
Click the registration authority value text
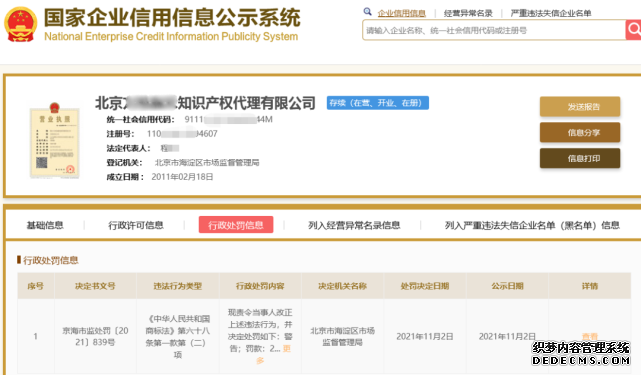pyautogui.click(x=207, y=162)
